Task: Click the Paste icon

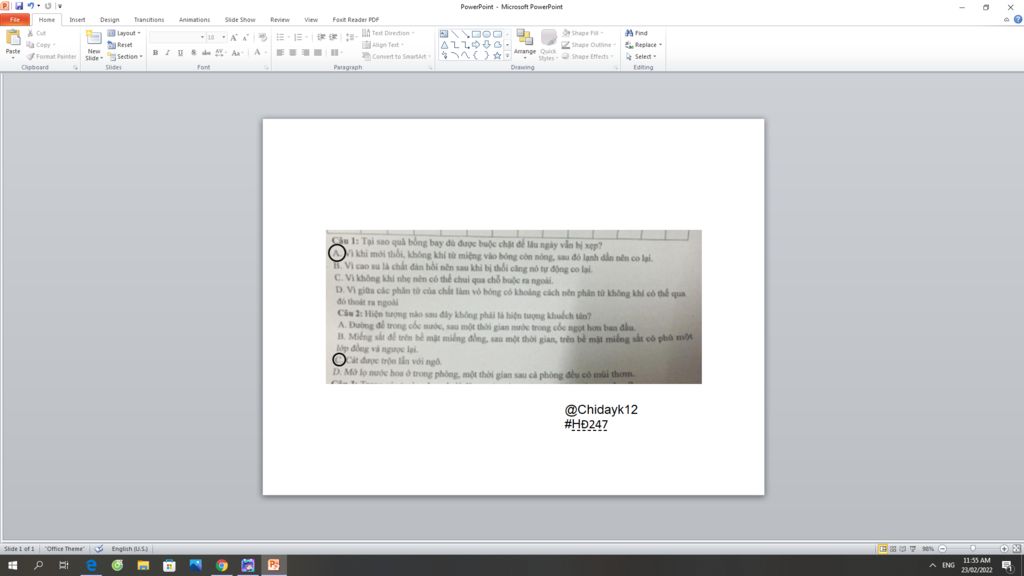Action: pyautogui.click(x=13, y=39)
